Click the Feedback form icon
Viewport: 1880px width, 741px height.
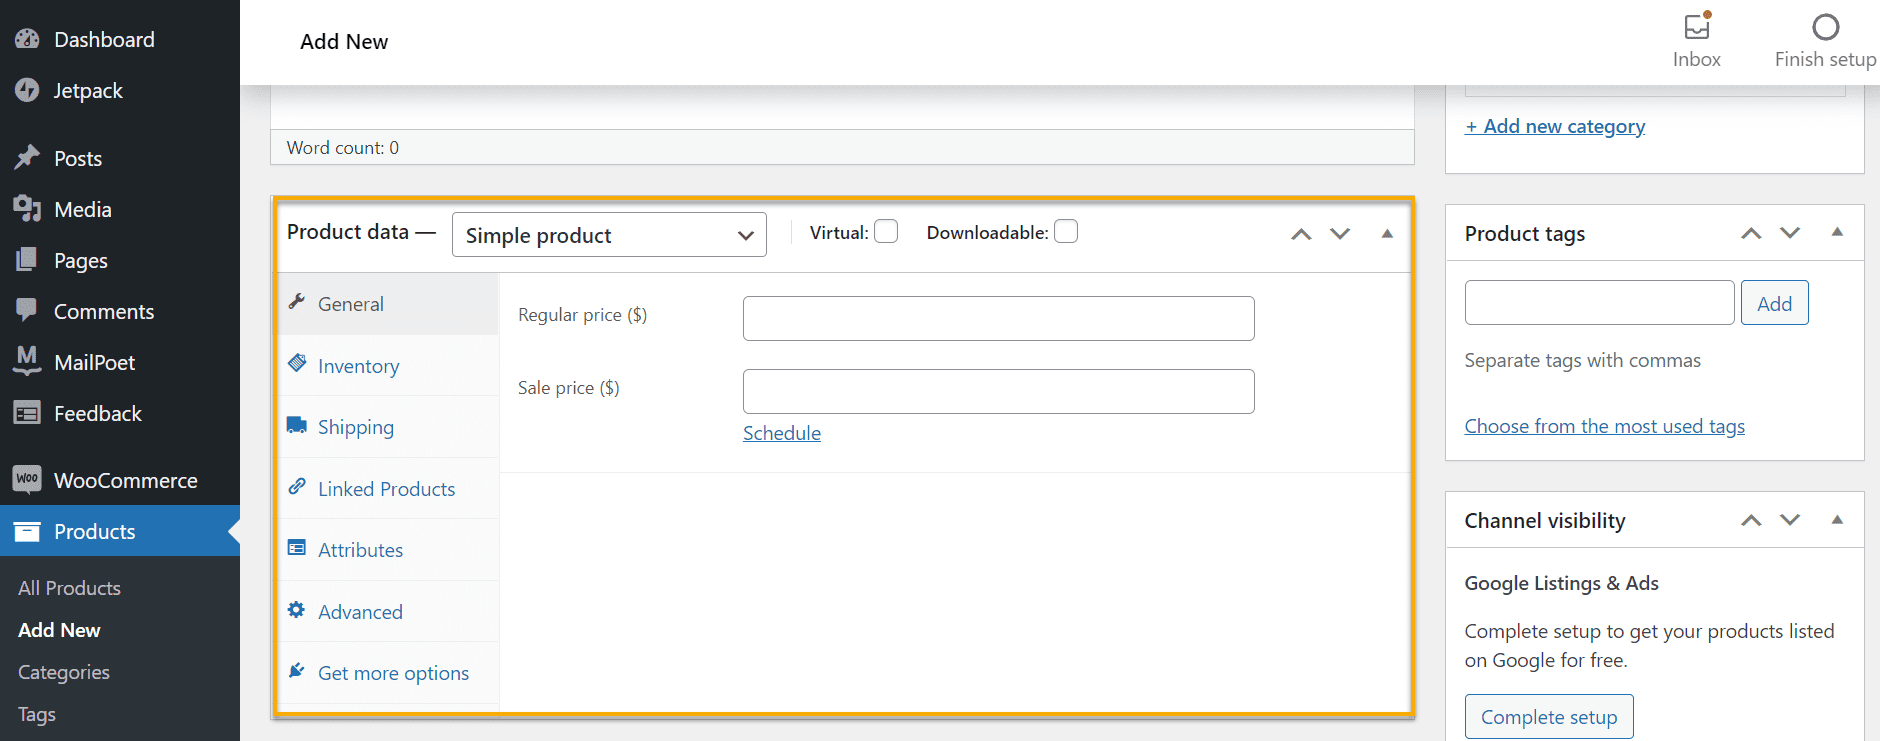click(x=27, y=413)
